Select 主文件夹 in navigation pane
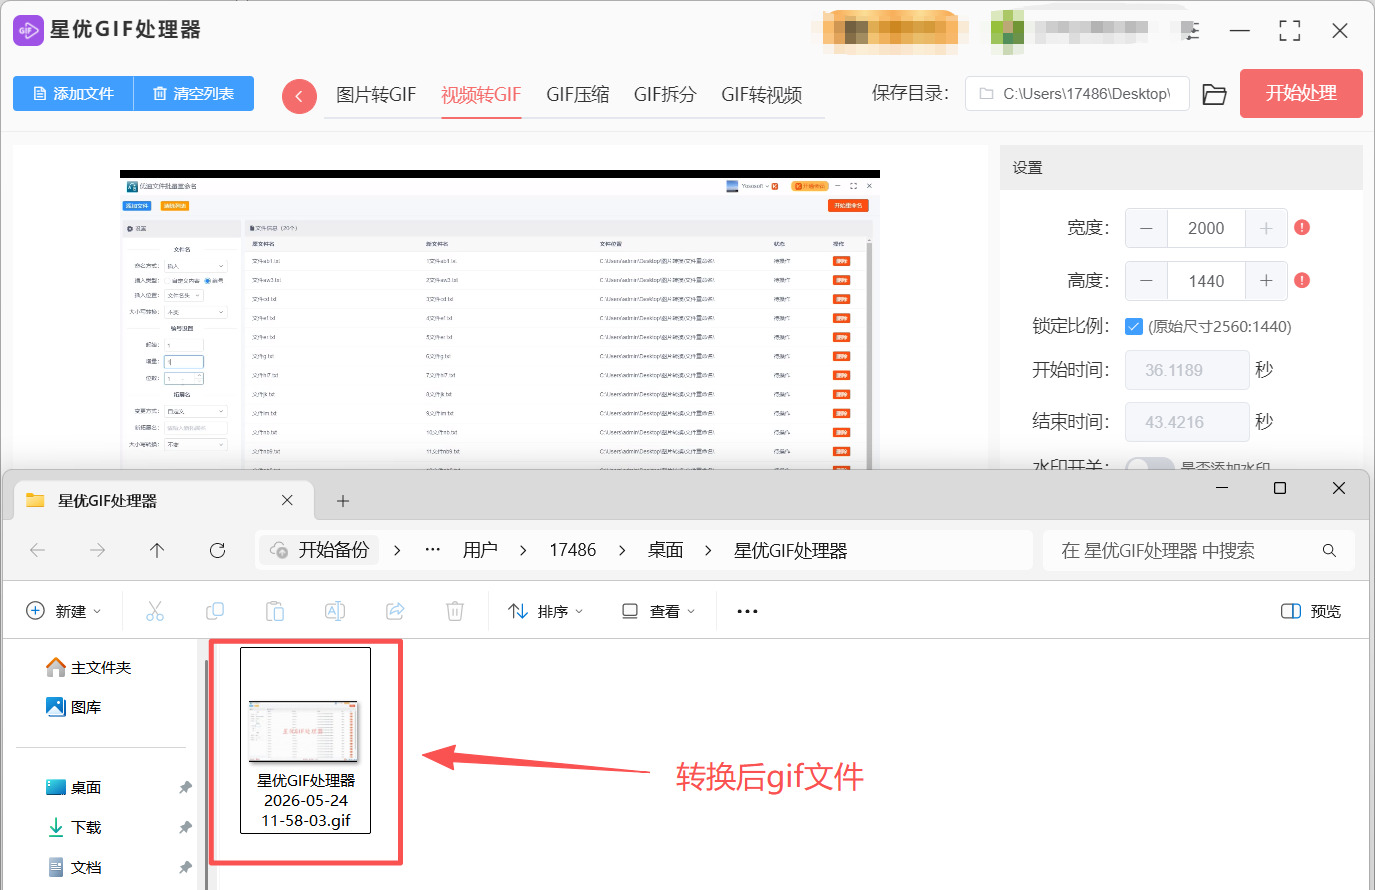This screenshot has width=1375, height=890. click(x=89, y=667)
